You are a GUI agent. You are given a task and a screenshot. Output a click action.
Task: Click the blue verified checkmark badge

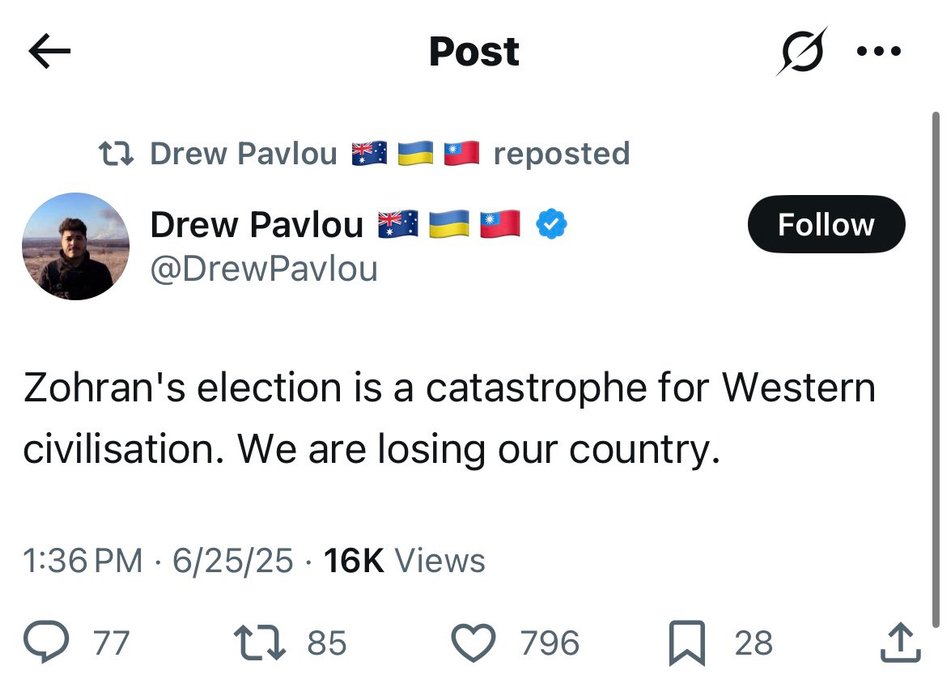coord(551,225)
